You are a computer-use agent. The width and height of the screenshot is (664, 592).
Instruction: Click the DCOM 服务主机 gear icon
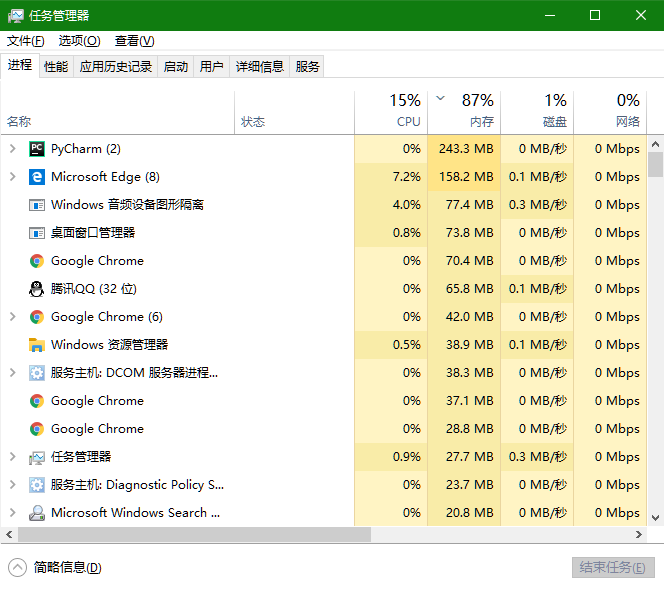[37, 373]
